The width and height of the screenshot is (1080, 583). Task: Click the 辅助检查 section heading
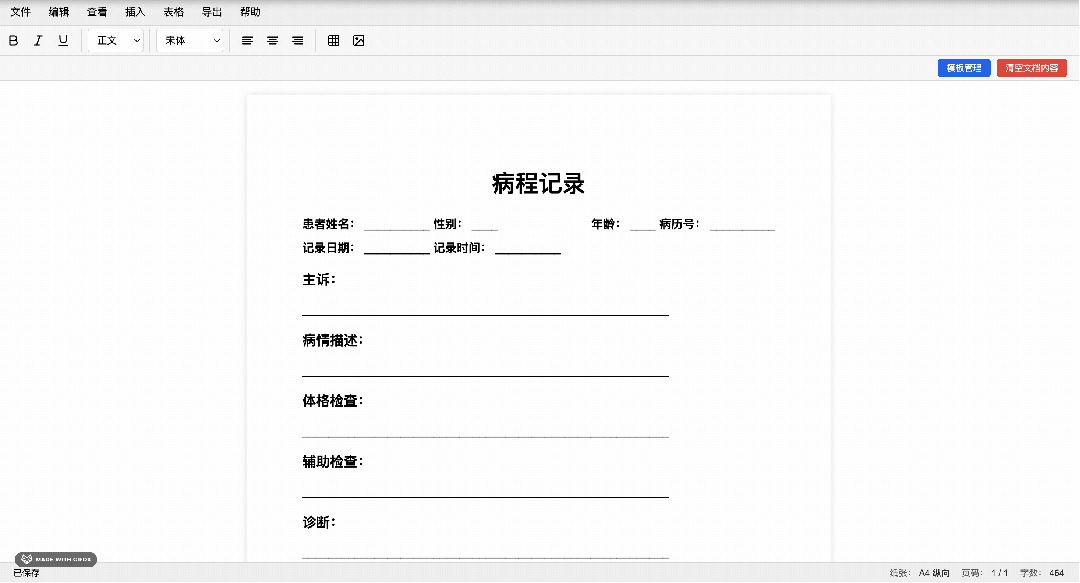pyautogui.click(x=332, y=462)
